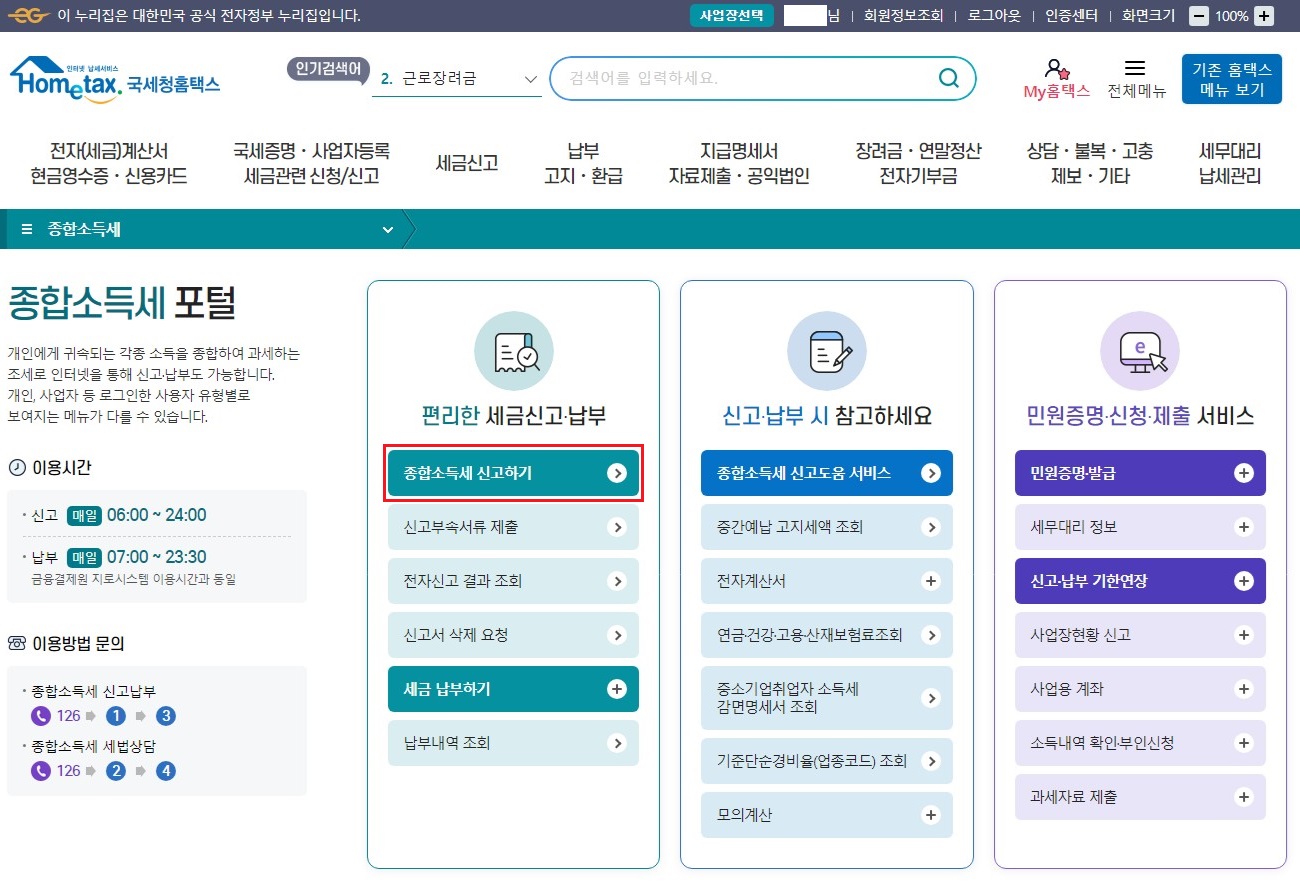Click arrow icon on 종합소득세 신고도움 서비스
Image resolution: width=1300 pixels, height=885 pixels.
click(x=931, y=473)
